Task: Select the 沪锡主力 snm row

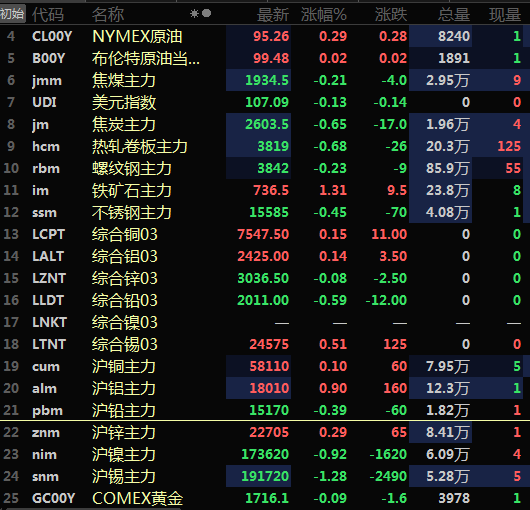Action: coord(265,476)
